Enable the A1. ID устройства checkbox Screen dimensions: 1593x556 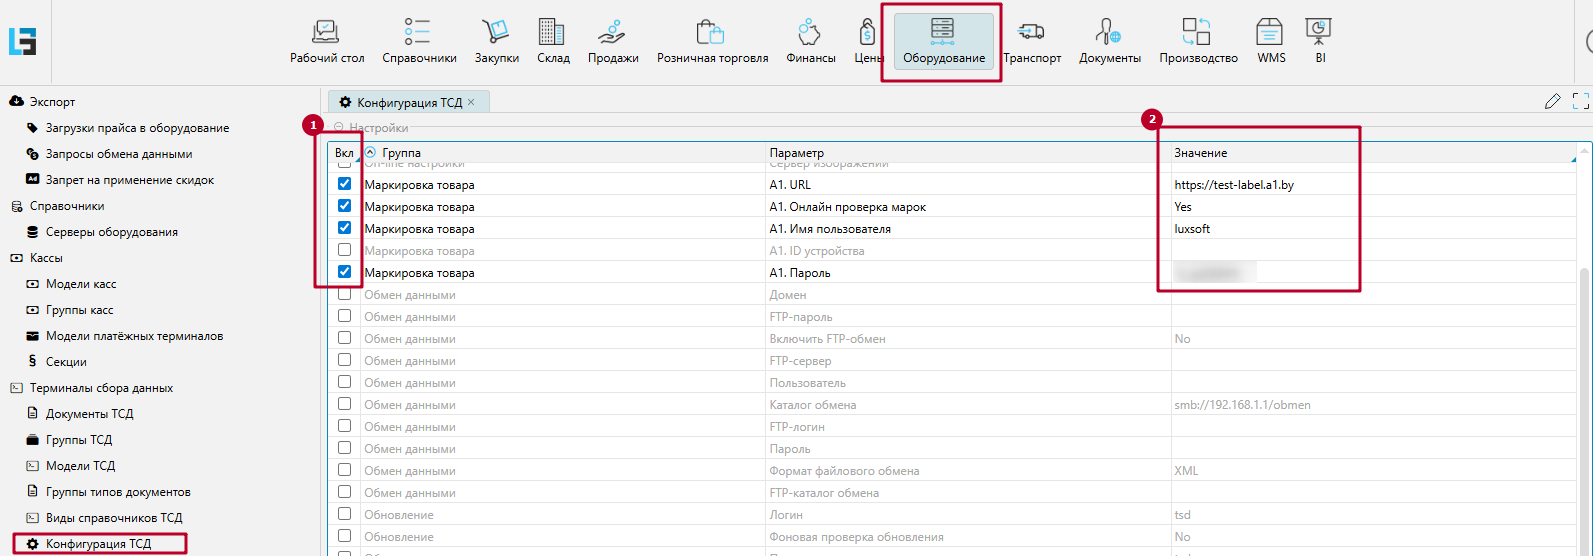tap(344, 250)
